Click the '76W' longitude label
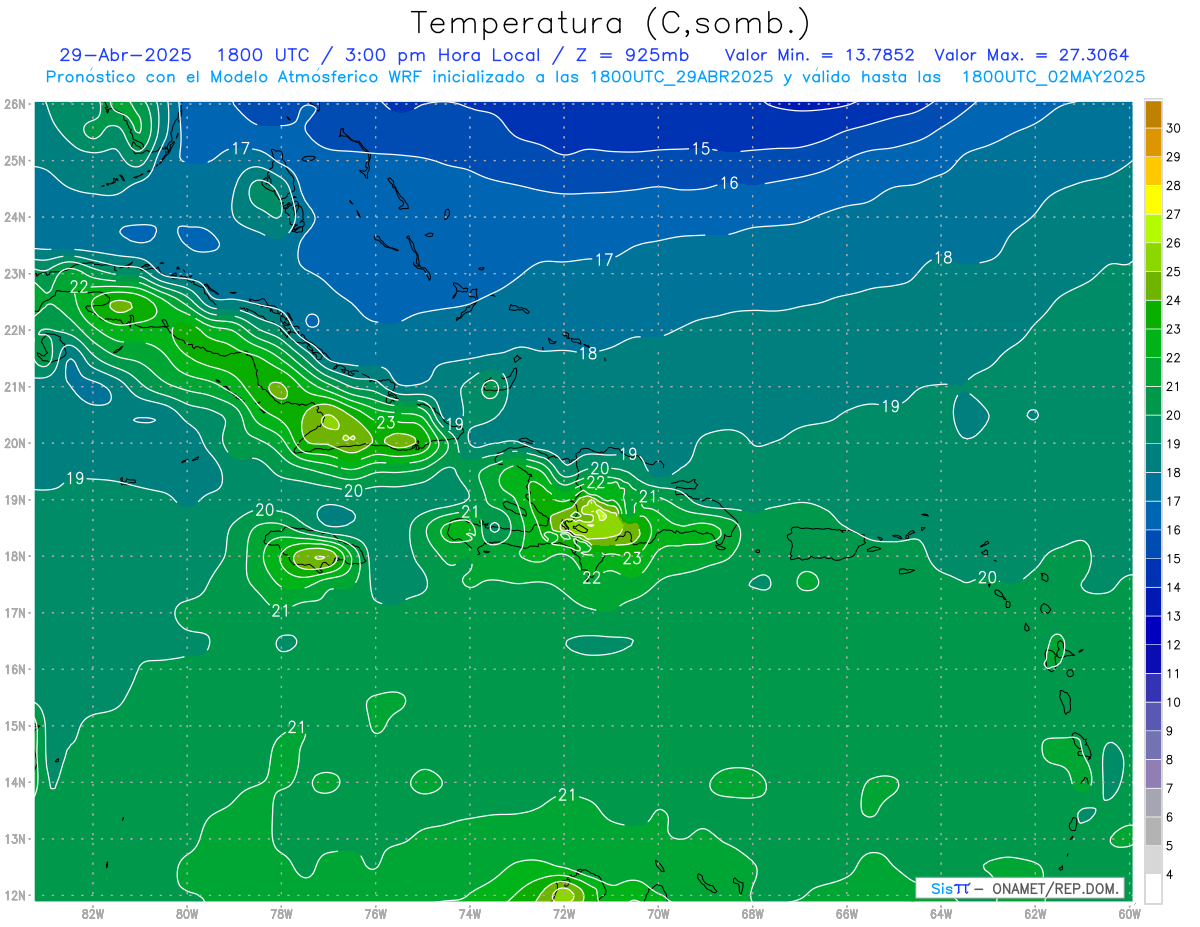This screenshot has height=927, width=1200. 376,913
